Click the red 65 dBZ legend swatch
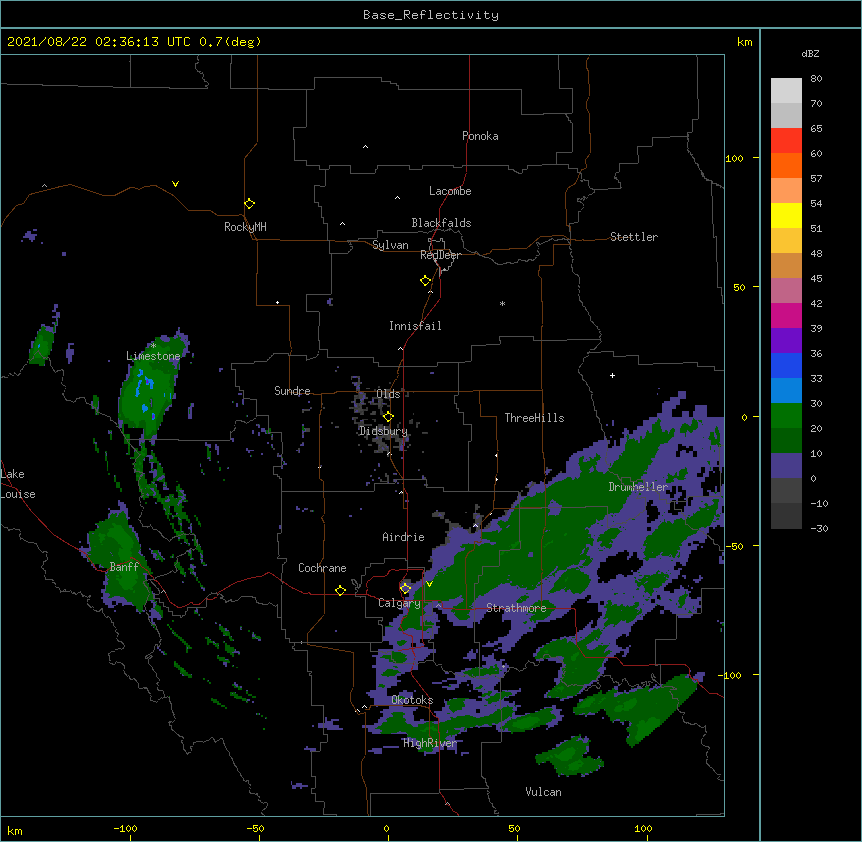This screenshot has width=862, height=842. (x=786, y=140)
